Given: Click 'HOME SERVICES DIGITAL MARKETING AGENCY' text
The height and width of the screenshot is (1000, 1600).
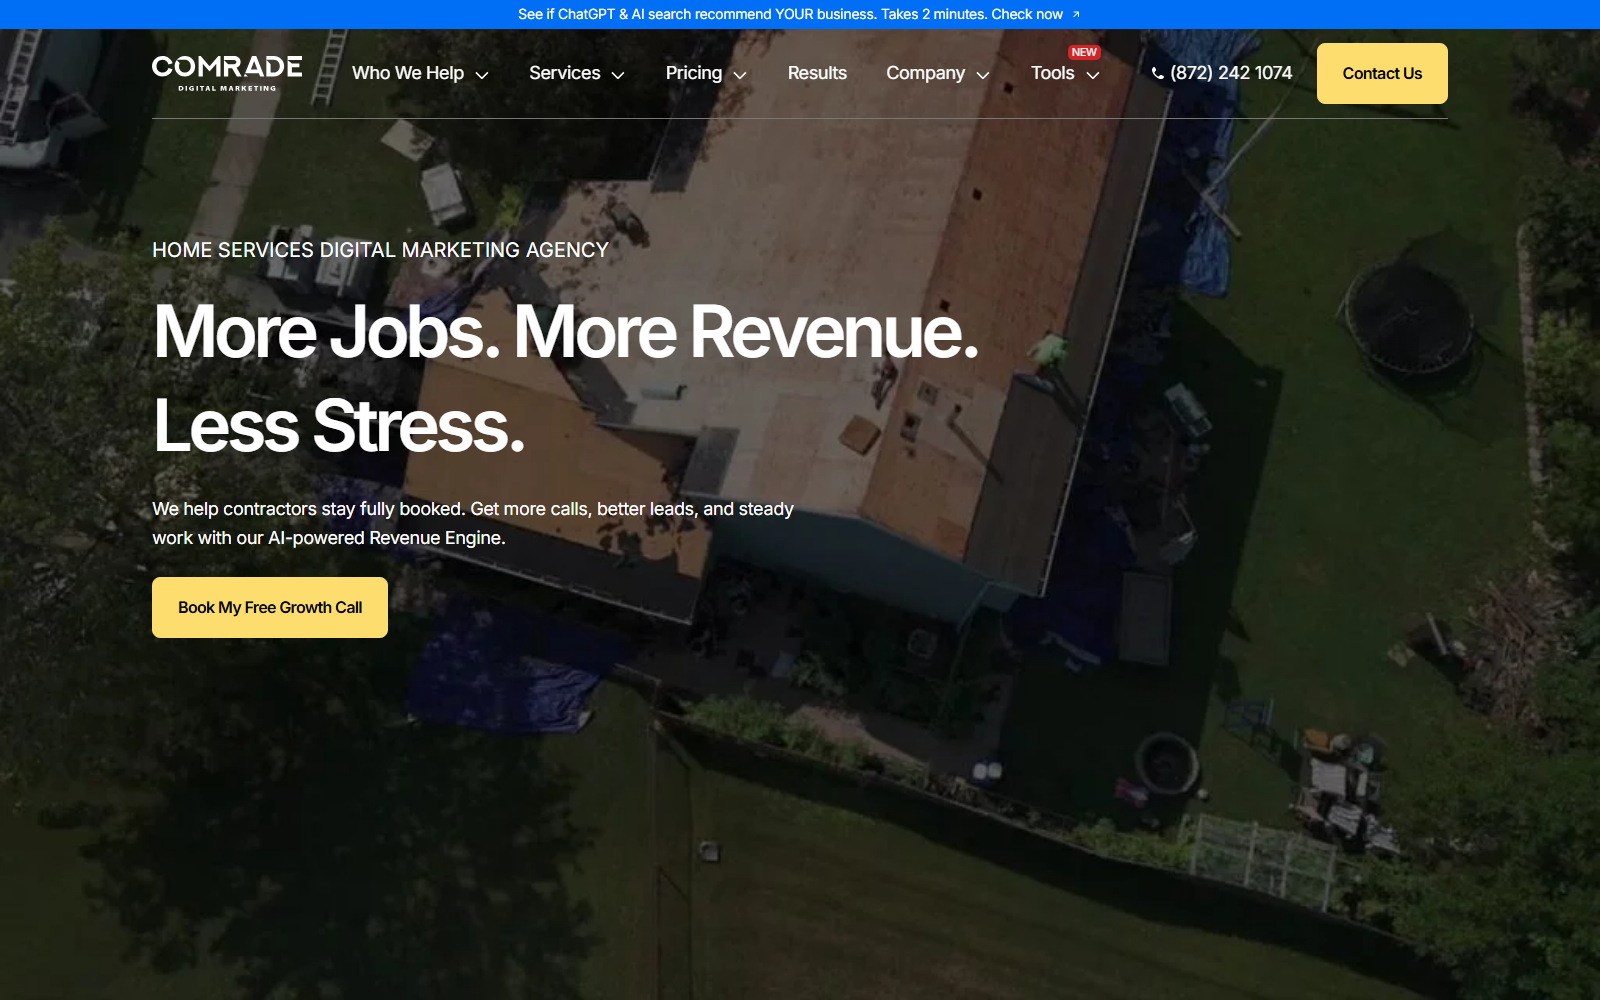Looking at the screenshot, I should pos(380,250).
